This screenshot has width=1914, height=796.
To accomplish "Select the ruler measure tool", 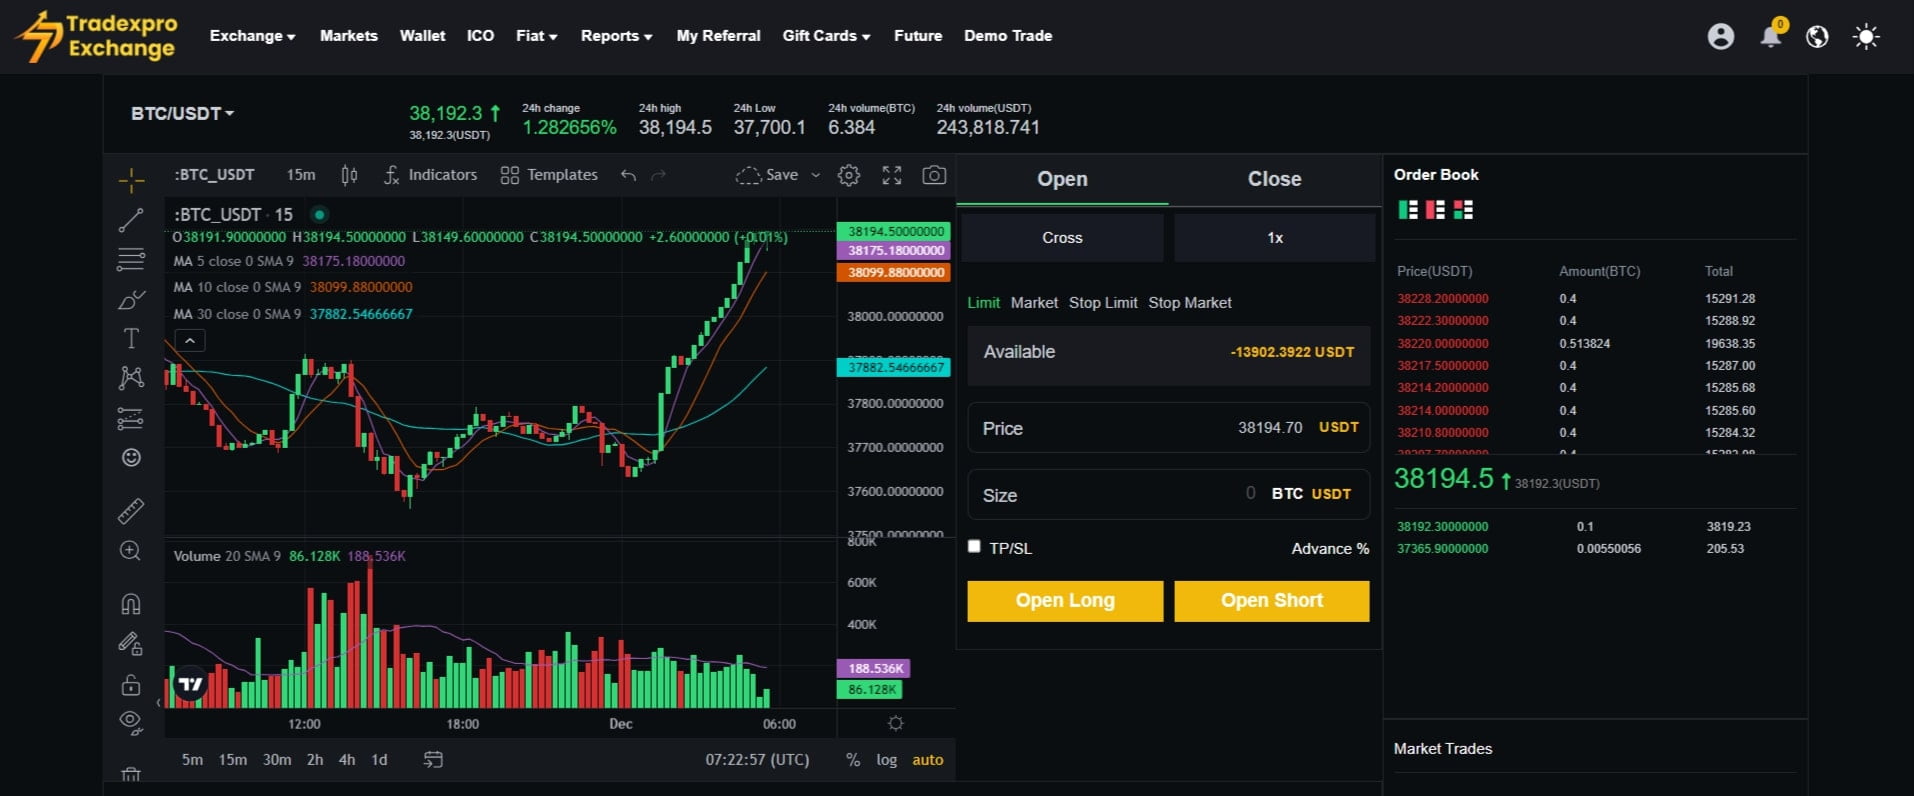I will 131,511.
